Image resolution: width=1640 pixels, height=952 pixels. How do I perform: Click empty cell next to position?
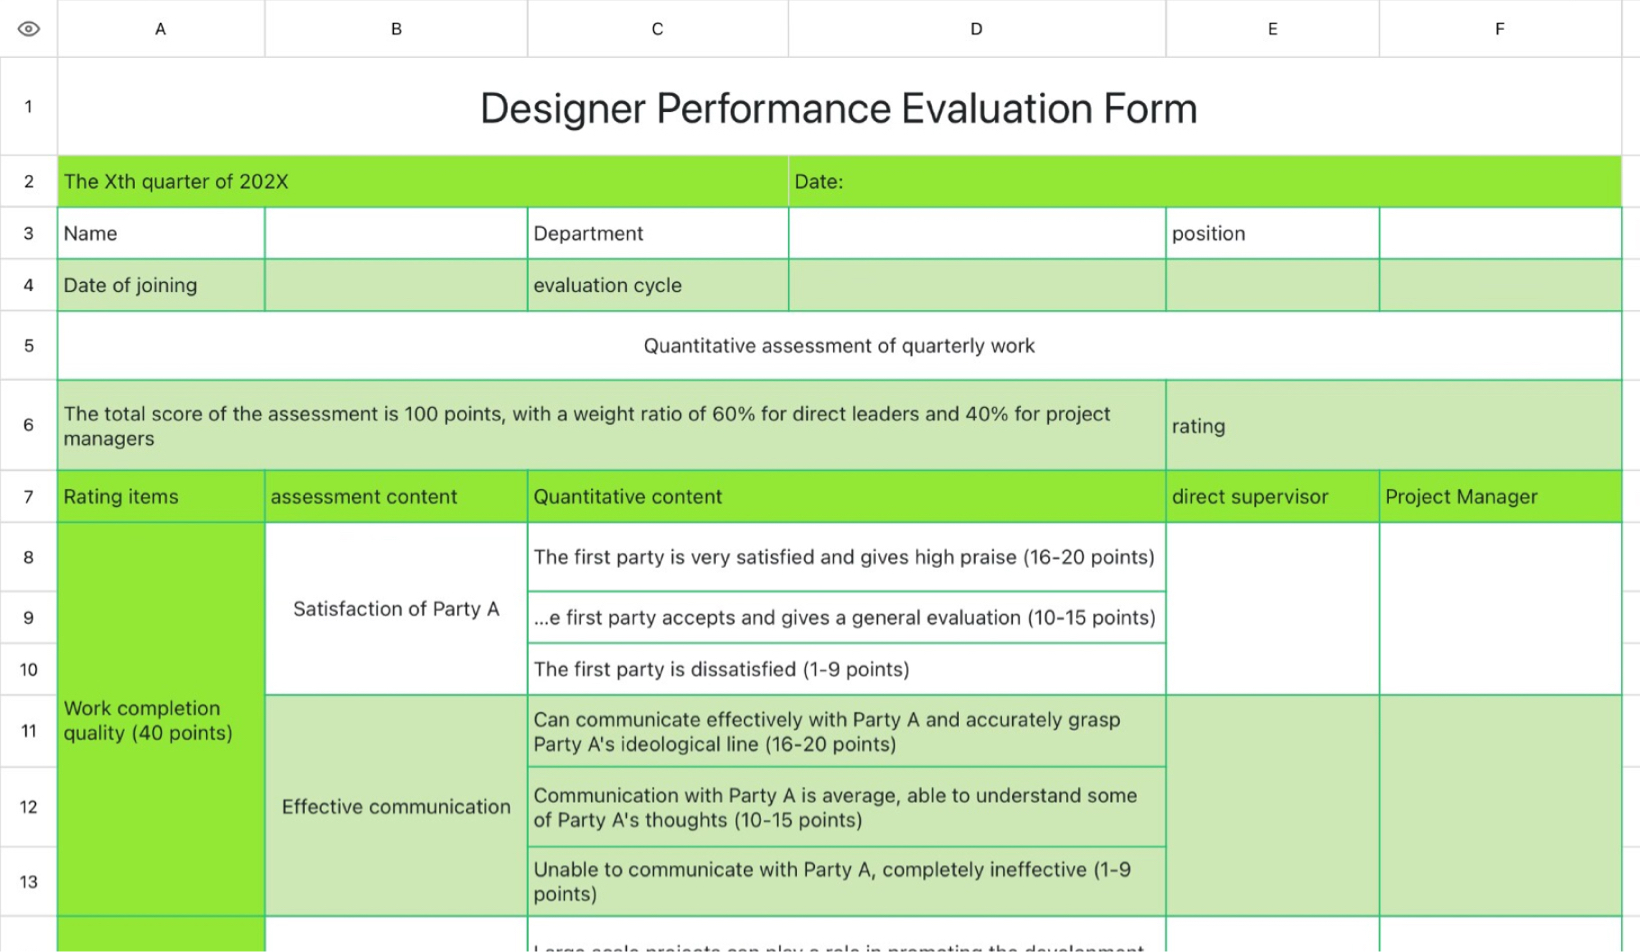click(1500, 233)
